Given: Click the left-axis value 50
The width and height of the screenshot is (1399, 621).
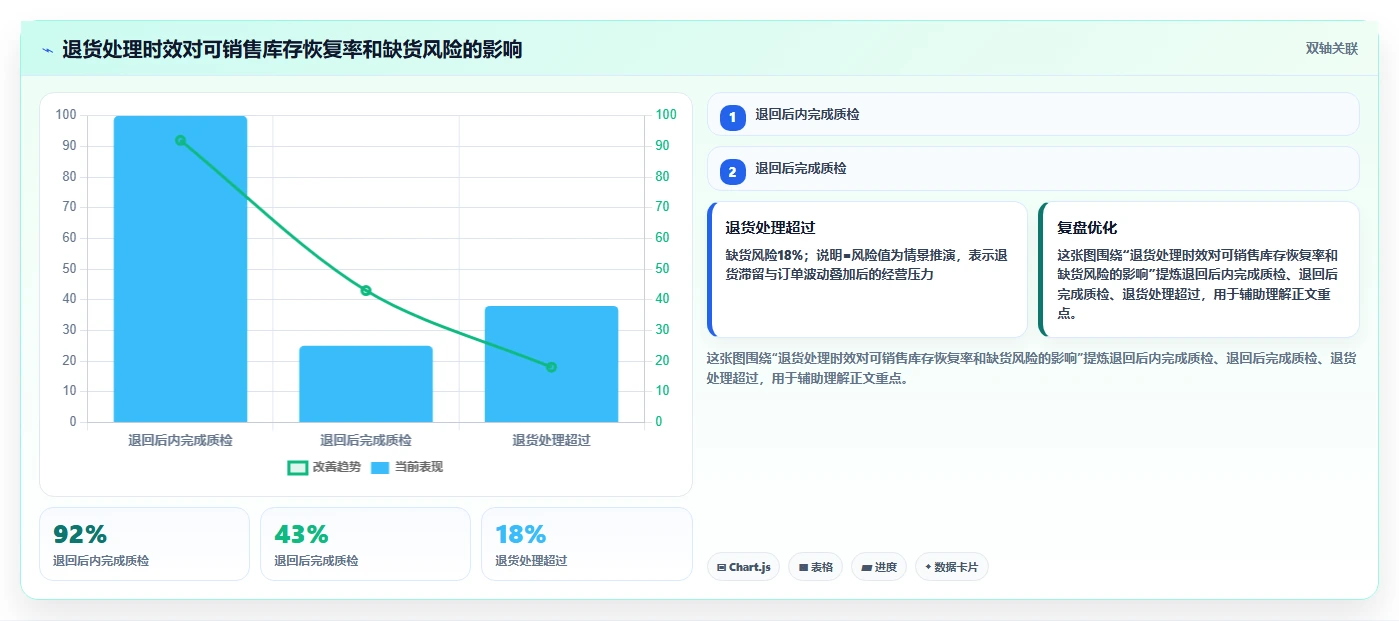Looking at the screenshot, I should click(x=69, y=268).
